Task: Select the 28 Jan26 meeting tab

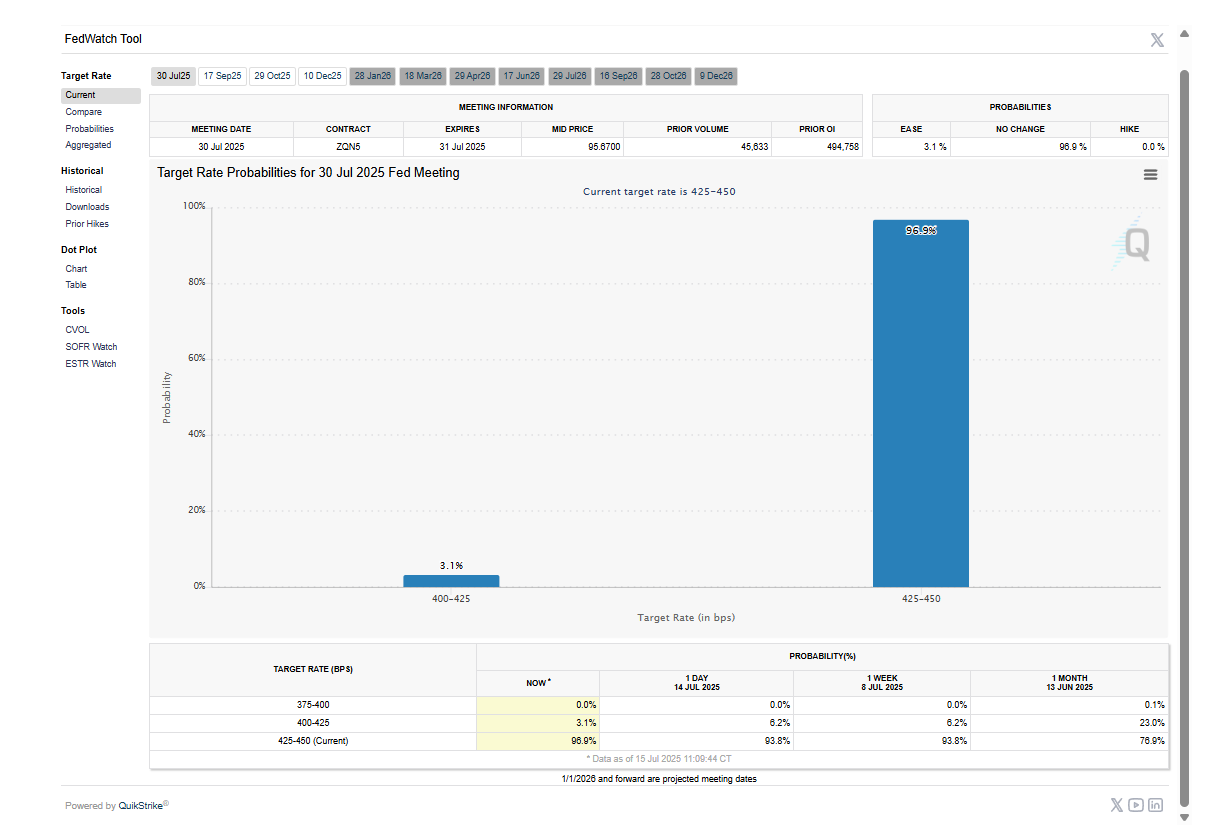Action: point(373,76)
